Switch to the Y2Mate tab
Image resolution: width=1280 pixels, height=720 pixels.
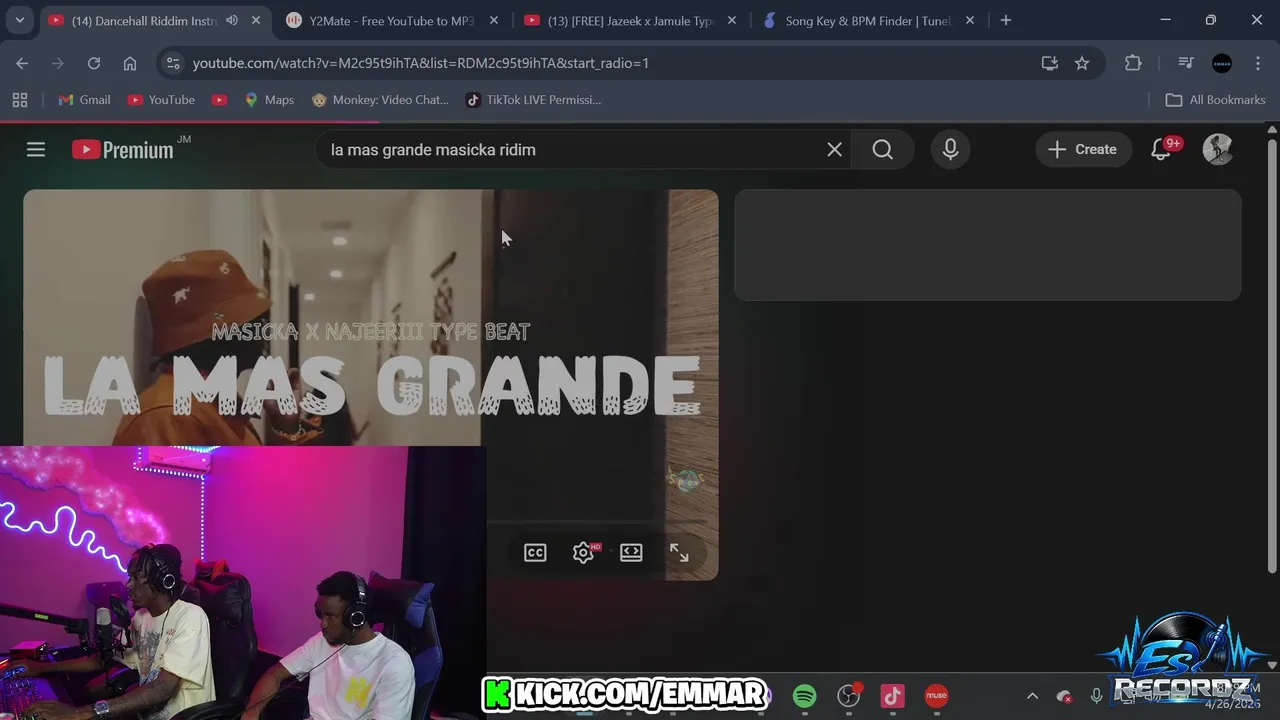pyautogui.click(x=390, y=20)
